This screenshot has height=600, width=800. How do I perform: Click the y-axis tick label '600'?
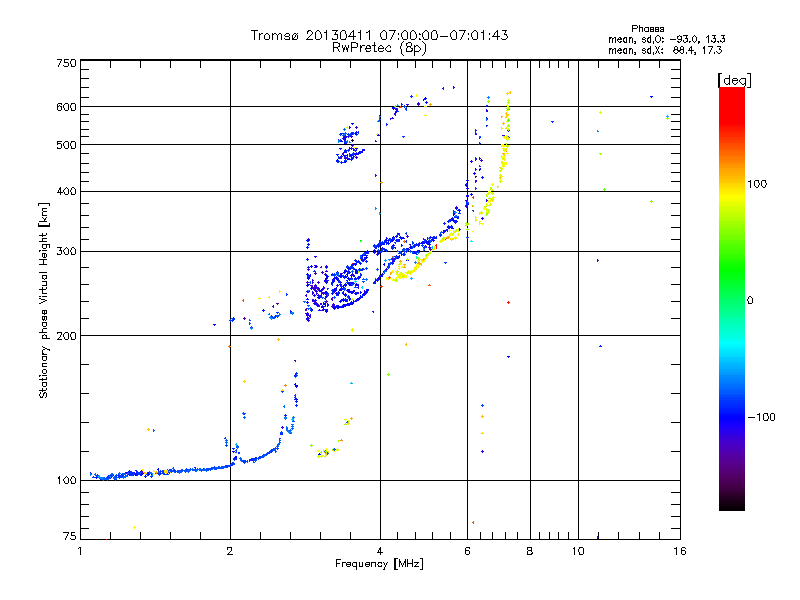66,107
